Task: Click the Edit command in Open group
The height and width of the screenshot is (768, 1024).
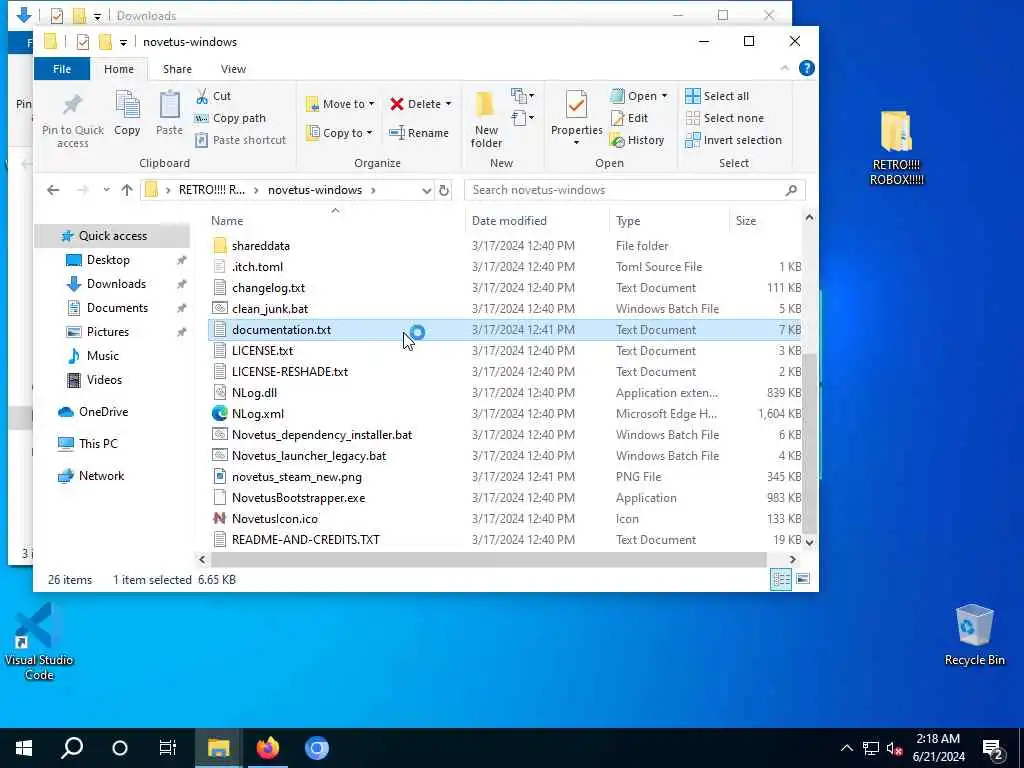Action: pos(630,118)
